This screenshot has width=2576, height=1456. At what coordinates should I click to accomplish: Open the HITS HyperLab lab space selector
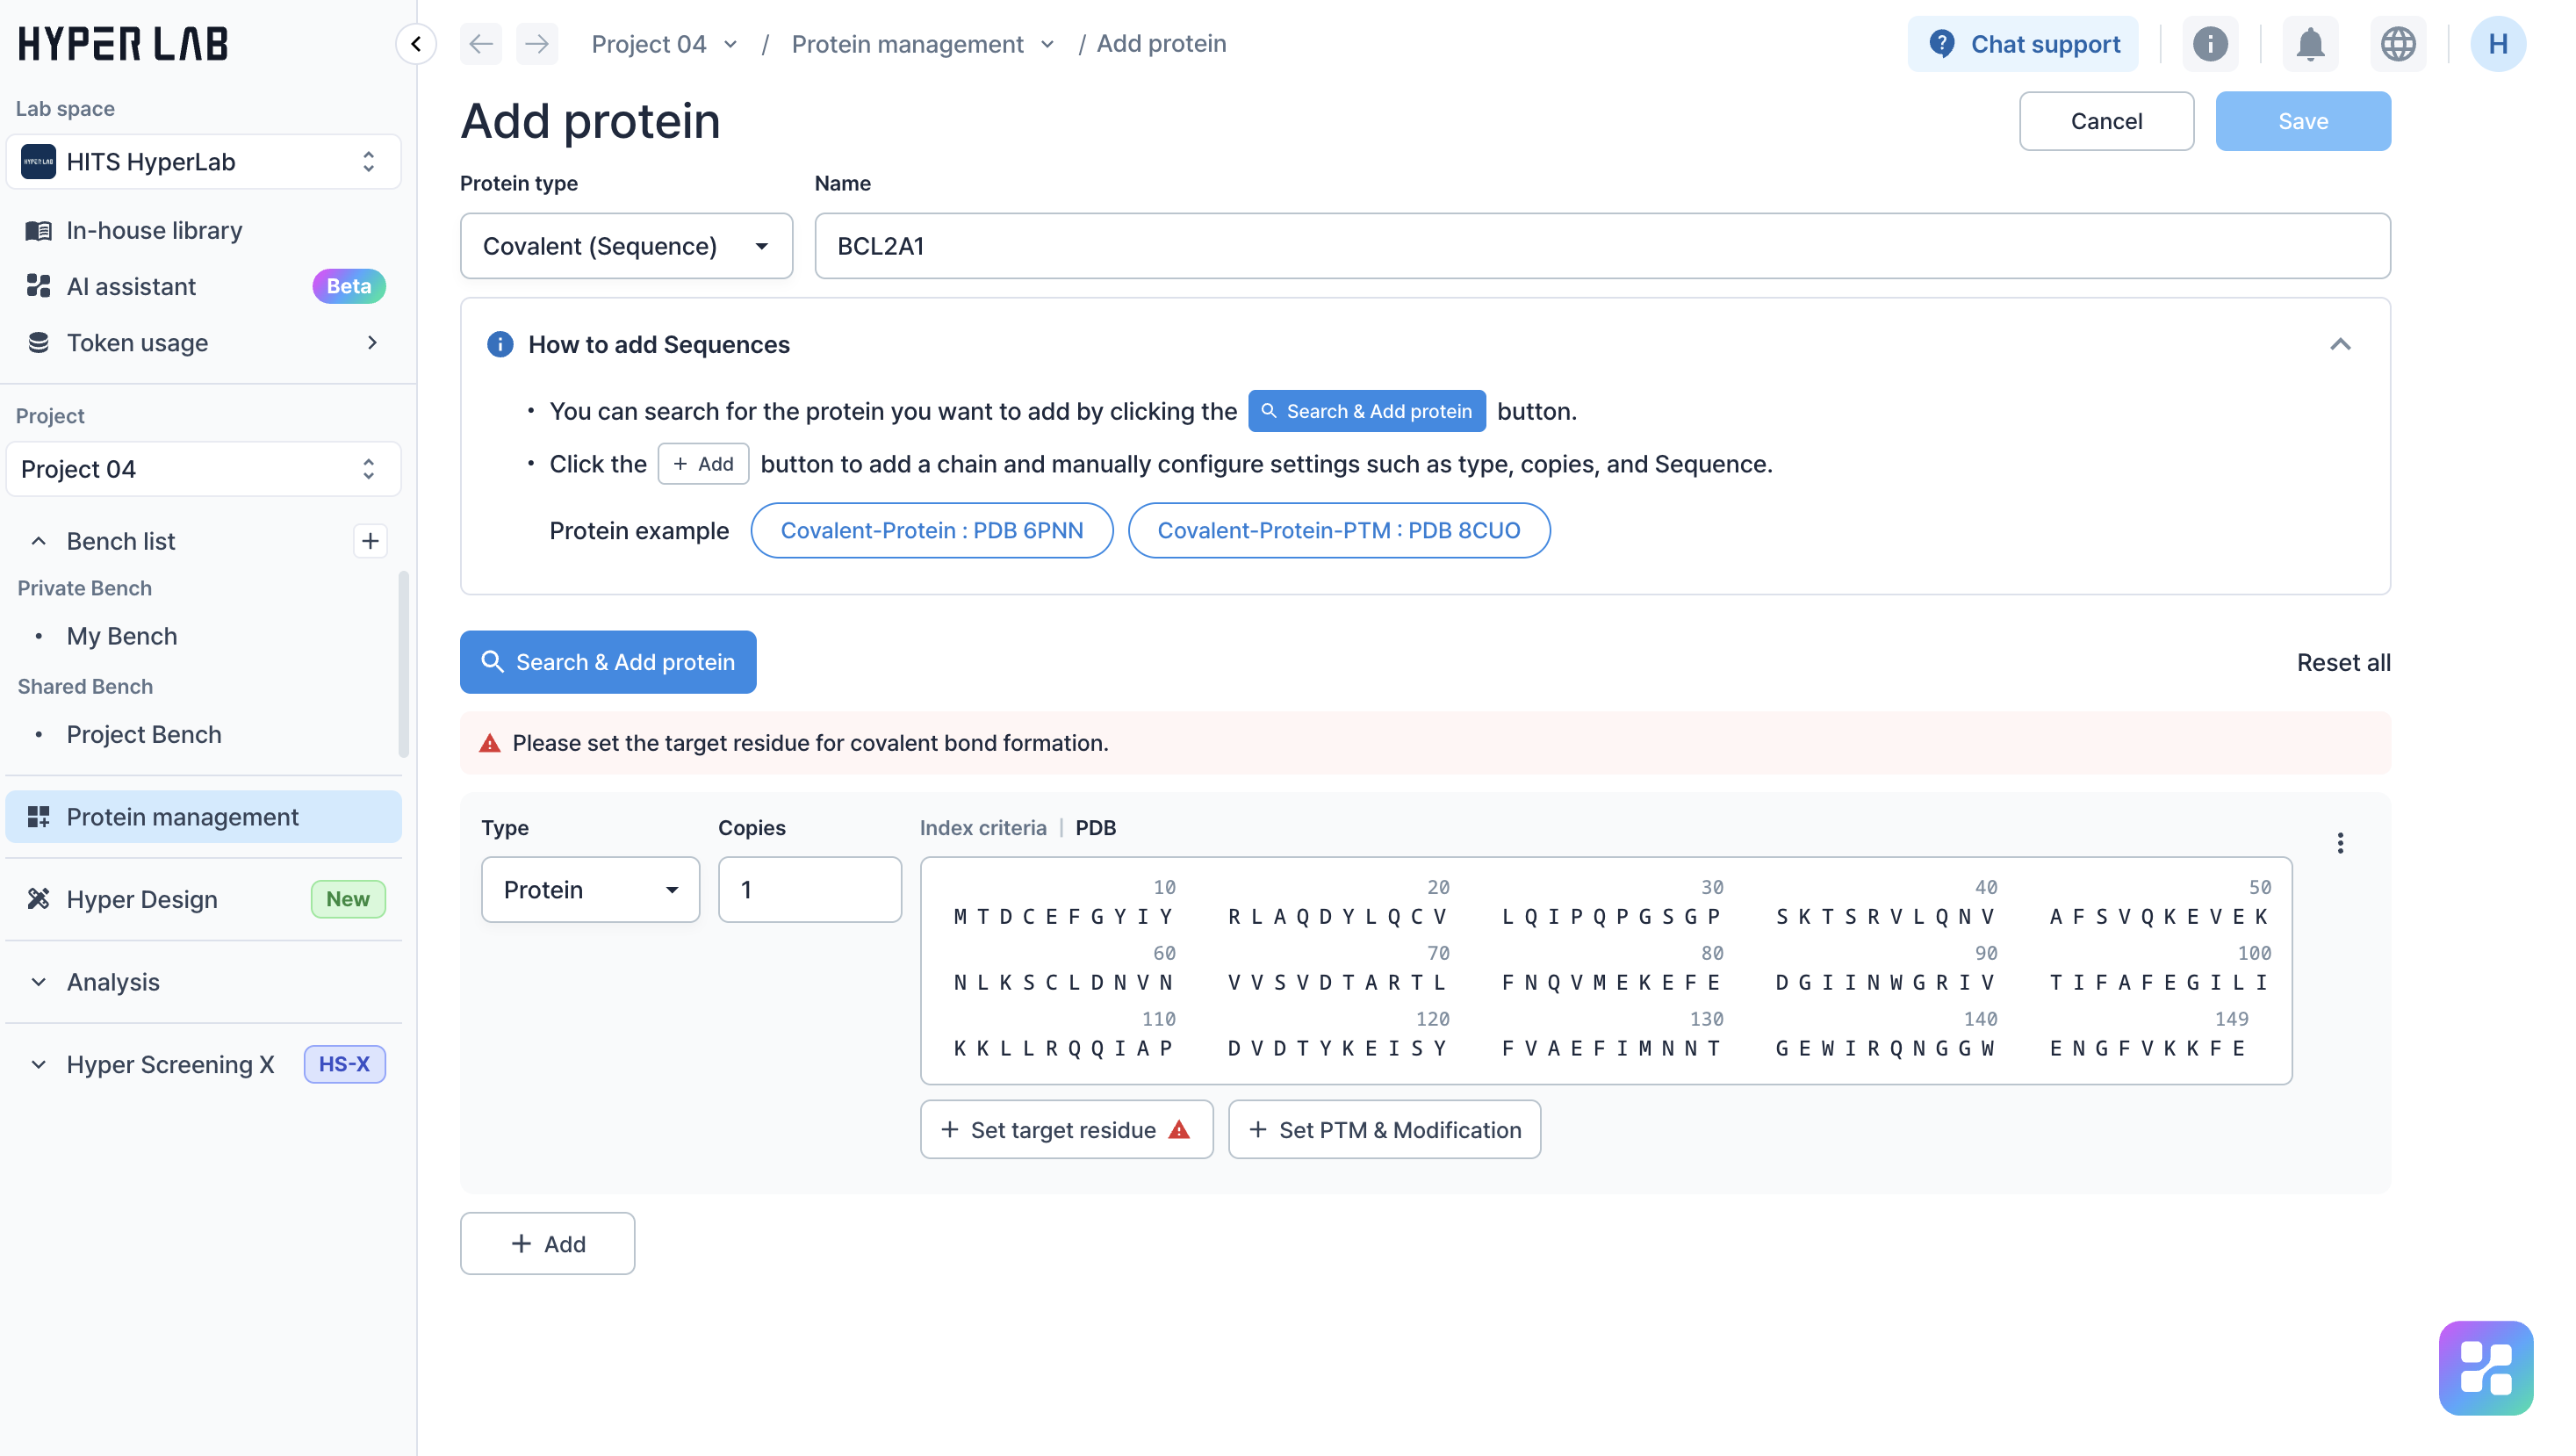coord(203,162)
